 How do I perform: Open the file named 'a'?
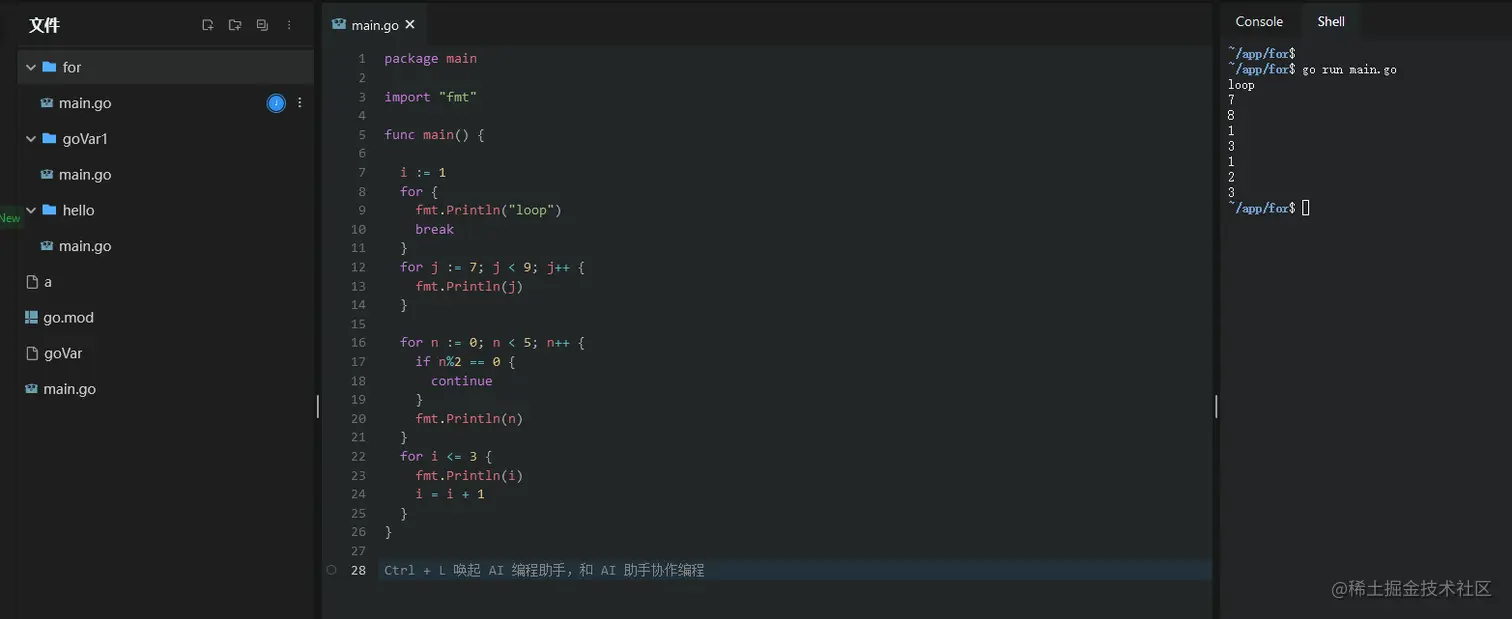click(166, 282)
